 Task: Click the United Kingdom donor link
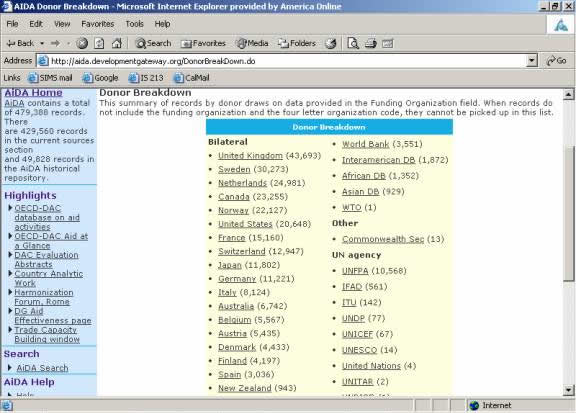click(x=250, y=156)
